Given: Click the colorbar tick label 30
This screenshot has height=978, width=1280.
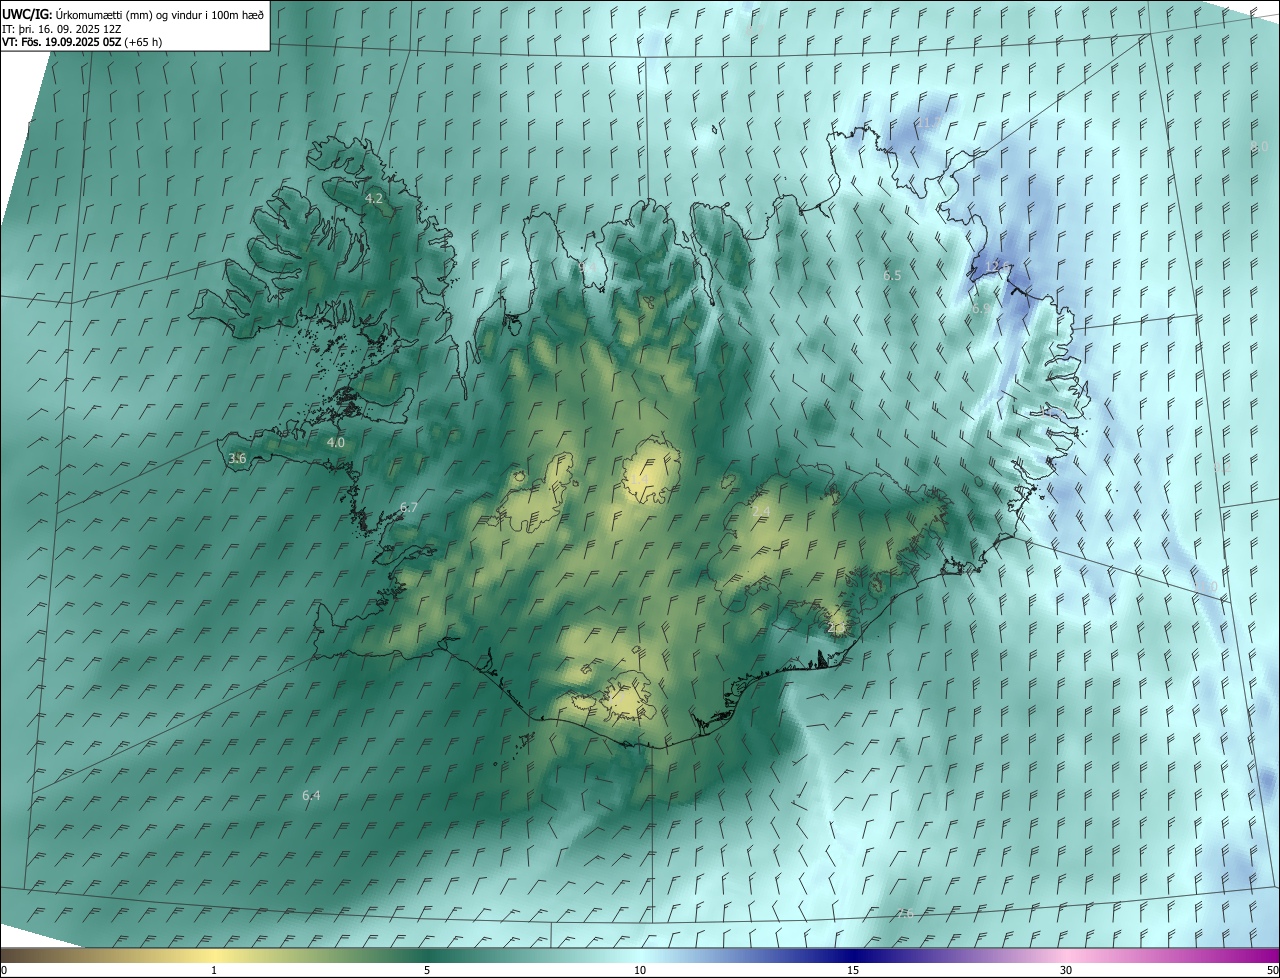Looking at the screenshot, I should click(1066, 970).
